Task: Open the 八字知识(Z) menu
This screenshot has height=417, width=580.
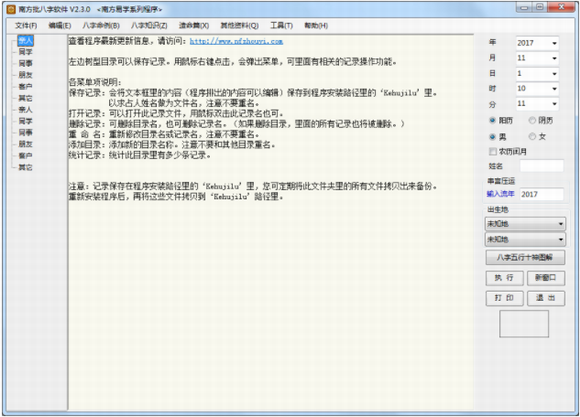Action: click(x=149, y=26)
